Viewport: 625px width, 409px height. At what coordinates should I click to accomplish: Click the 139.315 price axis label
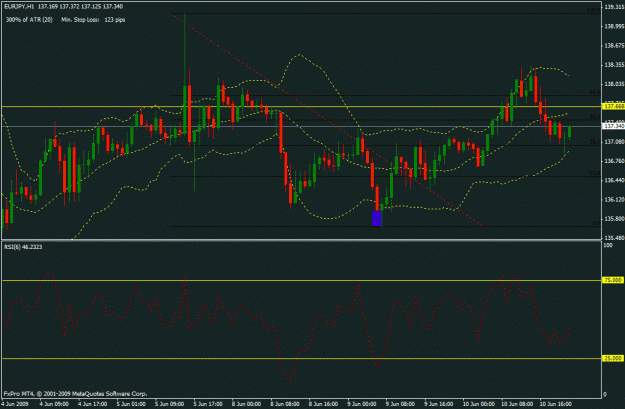click(614, 7)
